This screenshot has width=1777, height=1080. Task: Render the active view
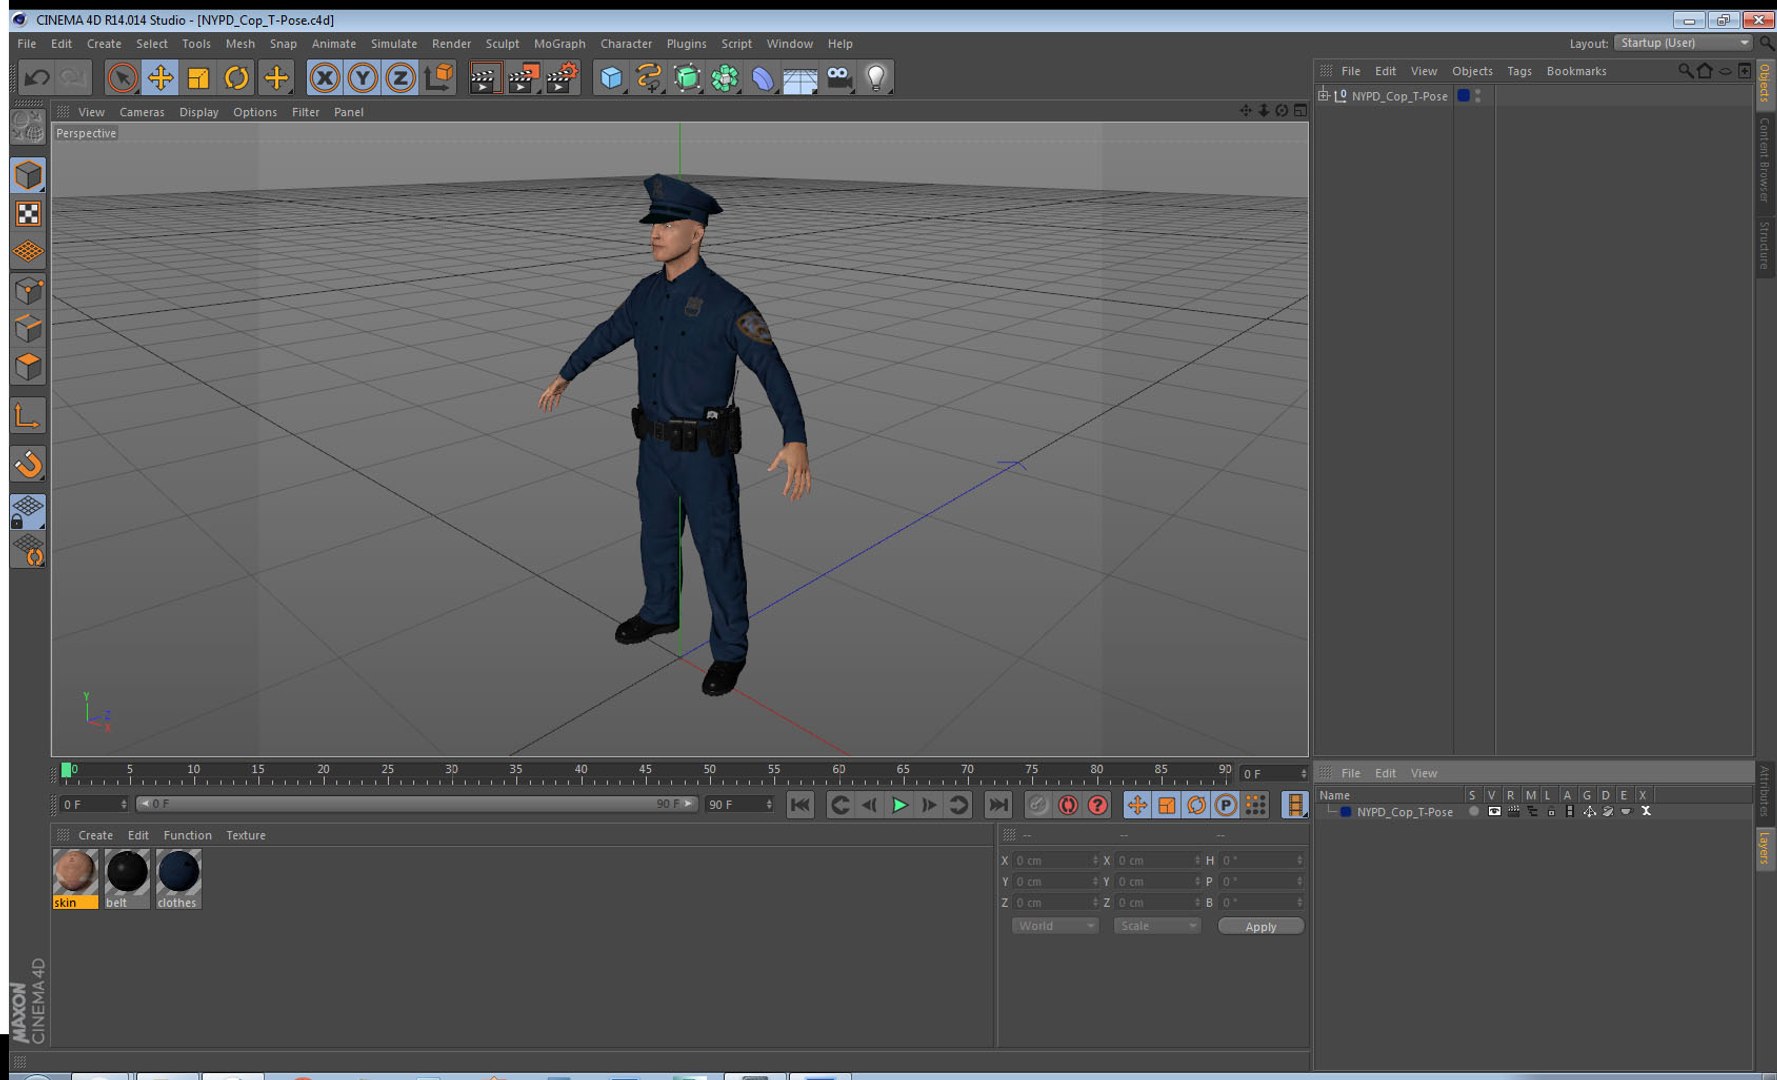point(484,77)
